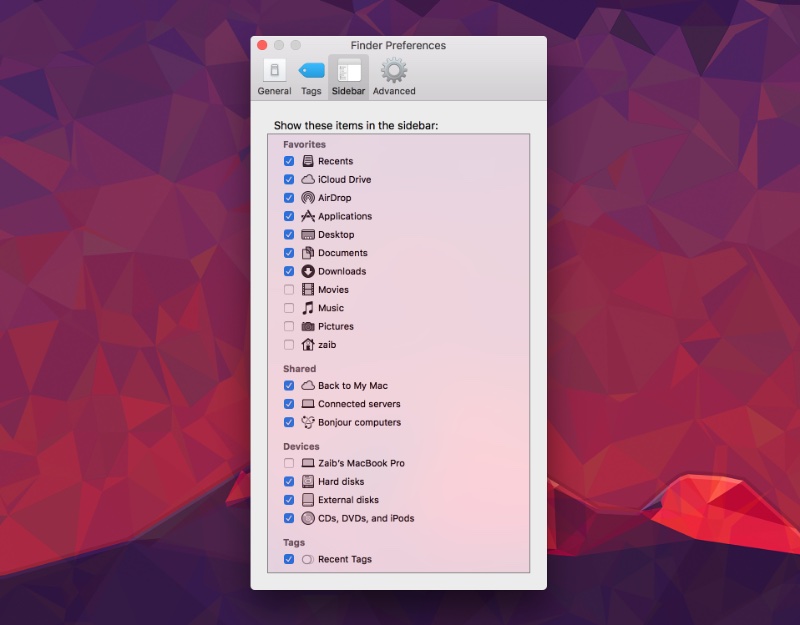Click the Recents clock icon

pyautogui.click(x=306, y=161)
